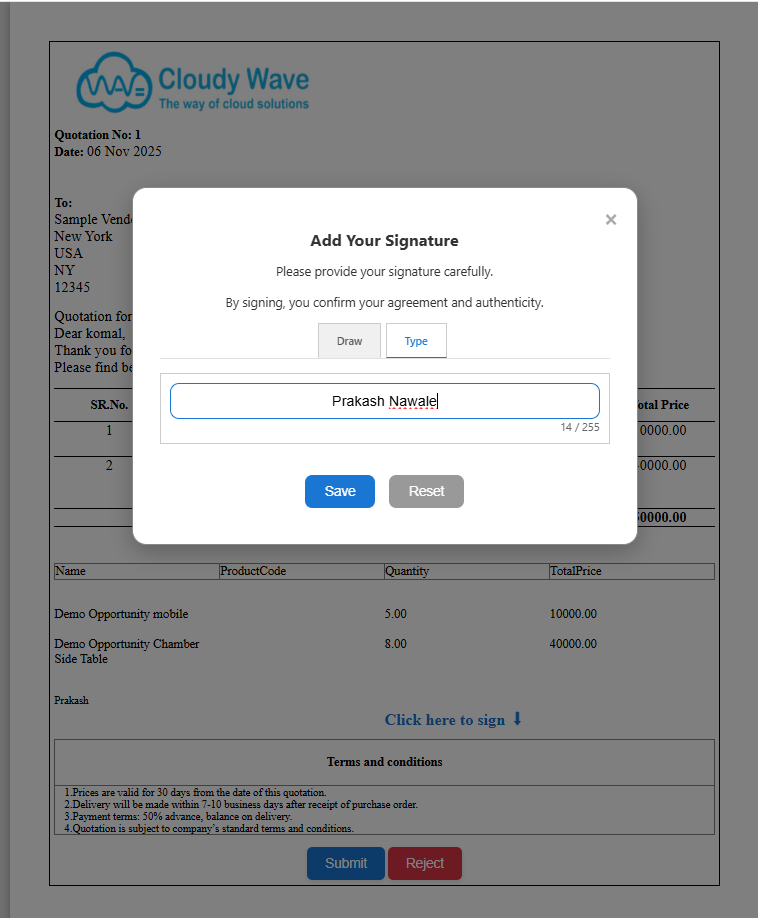758x918 pixels.
Task: Click the TotalPrice column header
Action: click(x=575, y=571)
